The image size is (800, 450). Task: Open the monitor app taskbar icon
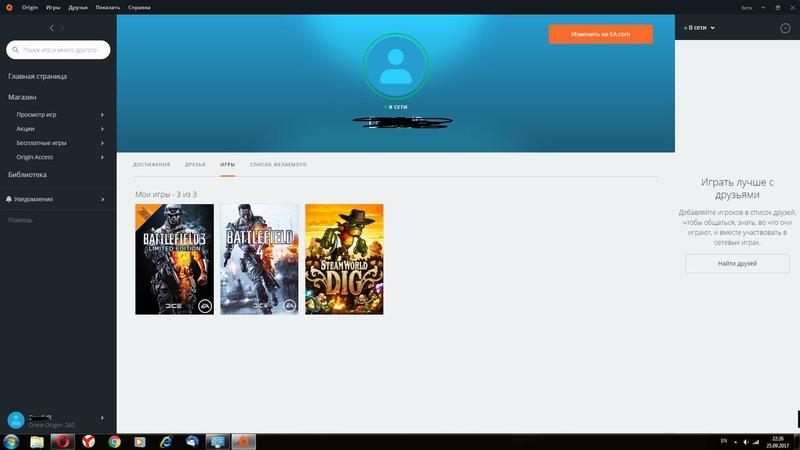217,442
